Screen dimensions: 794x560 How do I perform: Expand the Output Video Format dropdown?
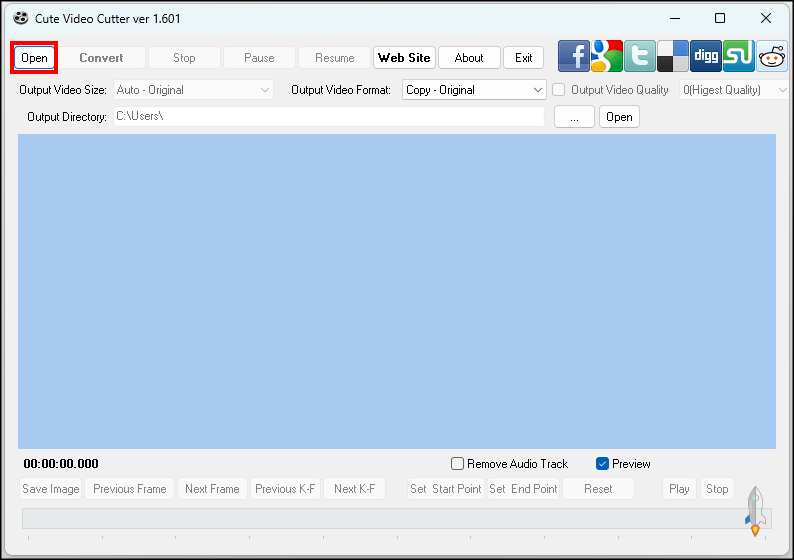click(474, 90)
